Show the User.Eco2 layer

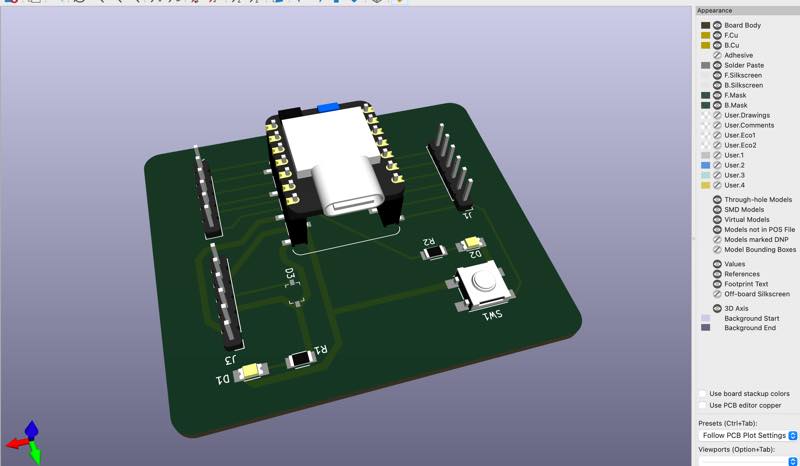click(x=717, y=145)
